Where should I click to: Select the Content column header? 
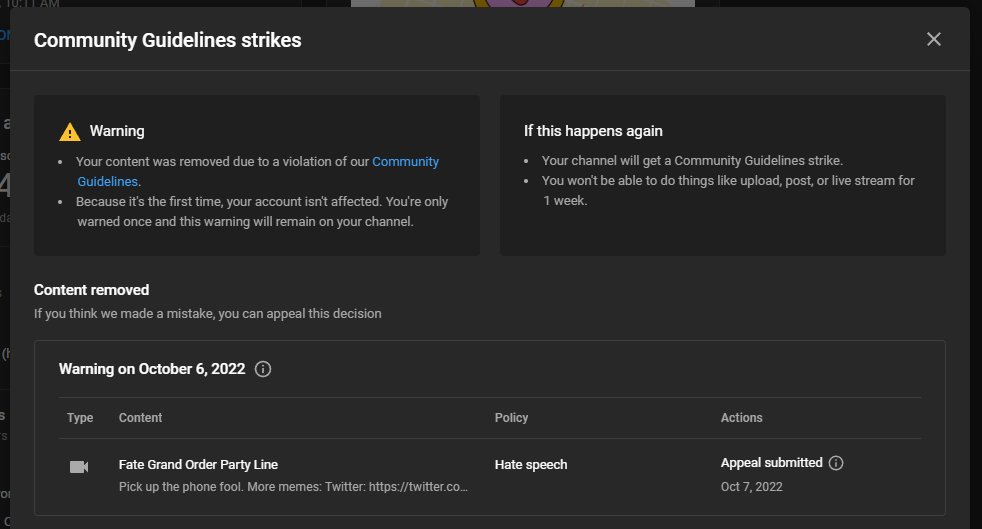[140, 418]
